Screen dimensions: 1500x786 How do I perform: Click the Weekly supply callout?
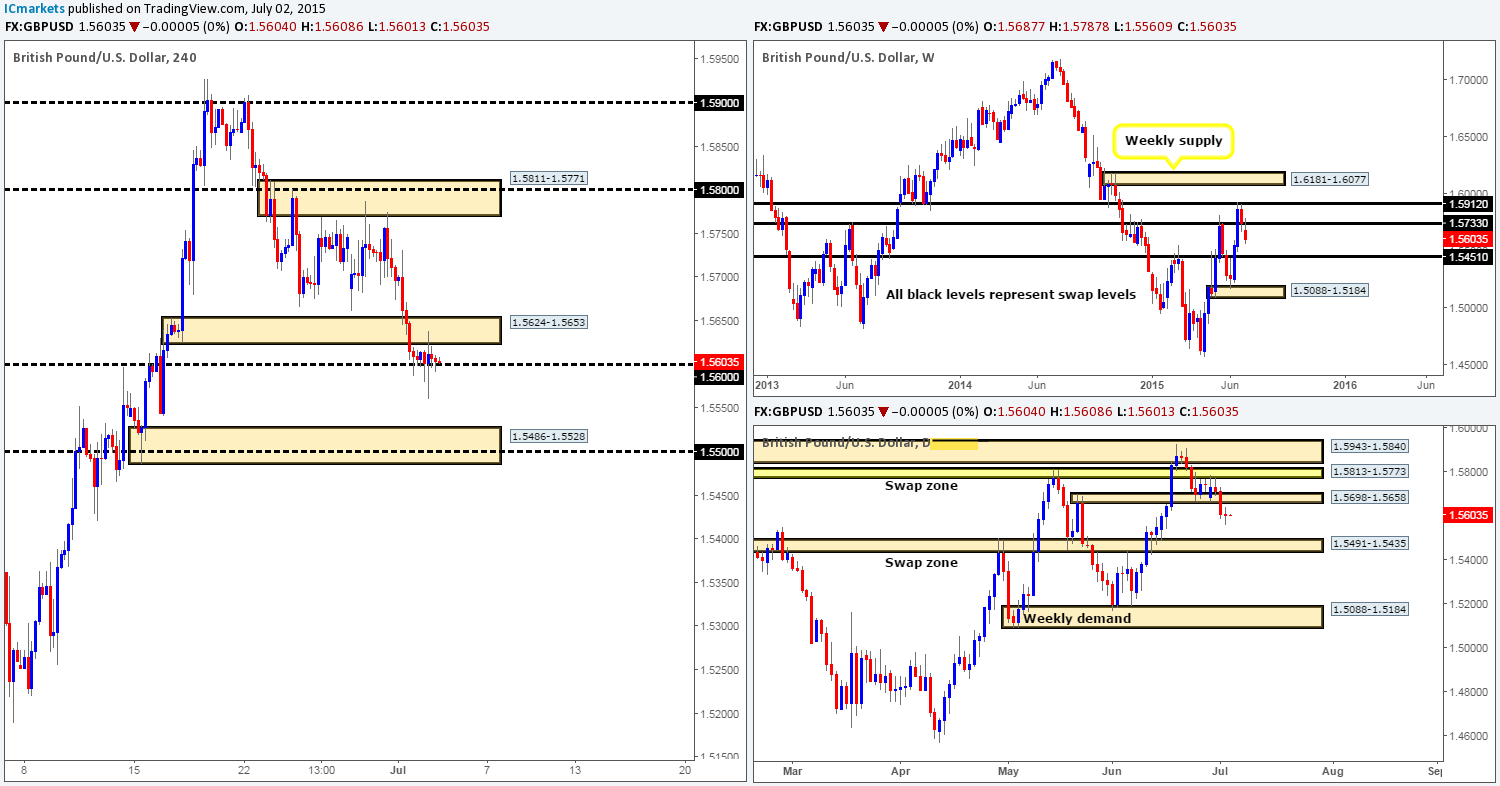coord(1173,141)
